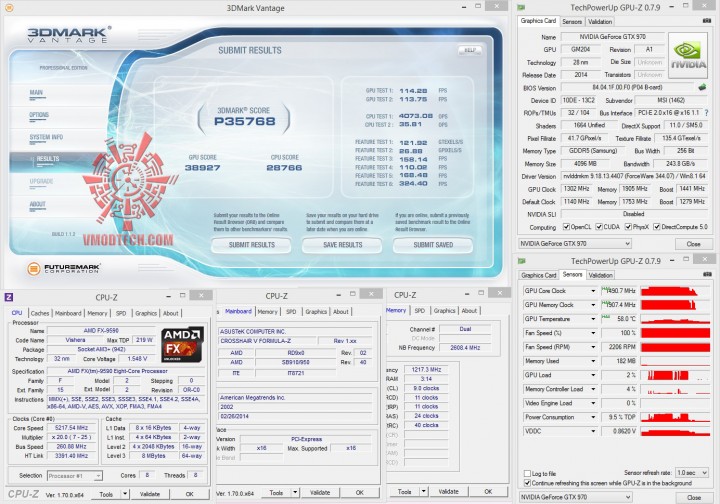
Task: Click the SUBMIT RESULTS button
Action: point(251,245)
